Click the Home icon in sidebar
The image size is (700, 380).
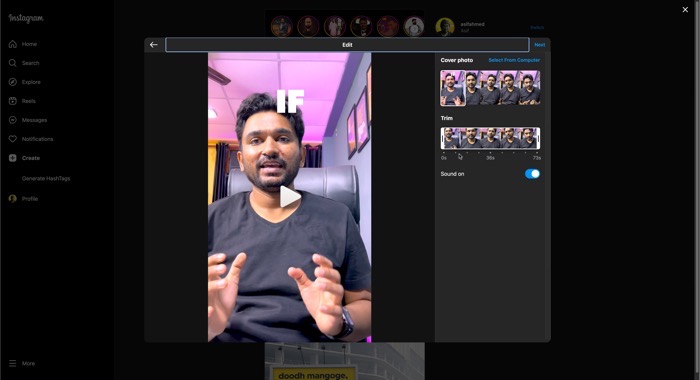tap(12, 44)
